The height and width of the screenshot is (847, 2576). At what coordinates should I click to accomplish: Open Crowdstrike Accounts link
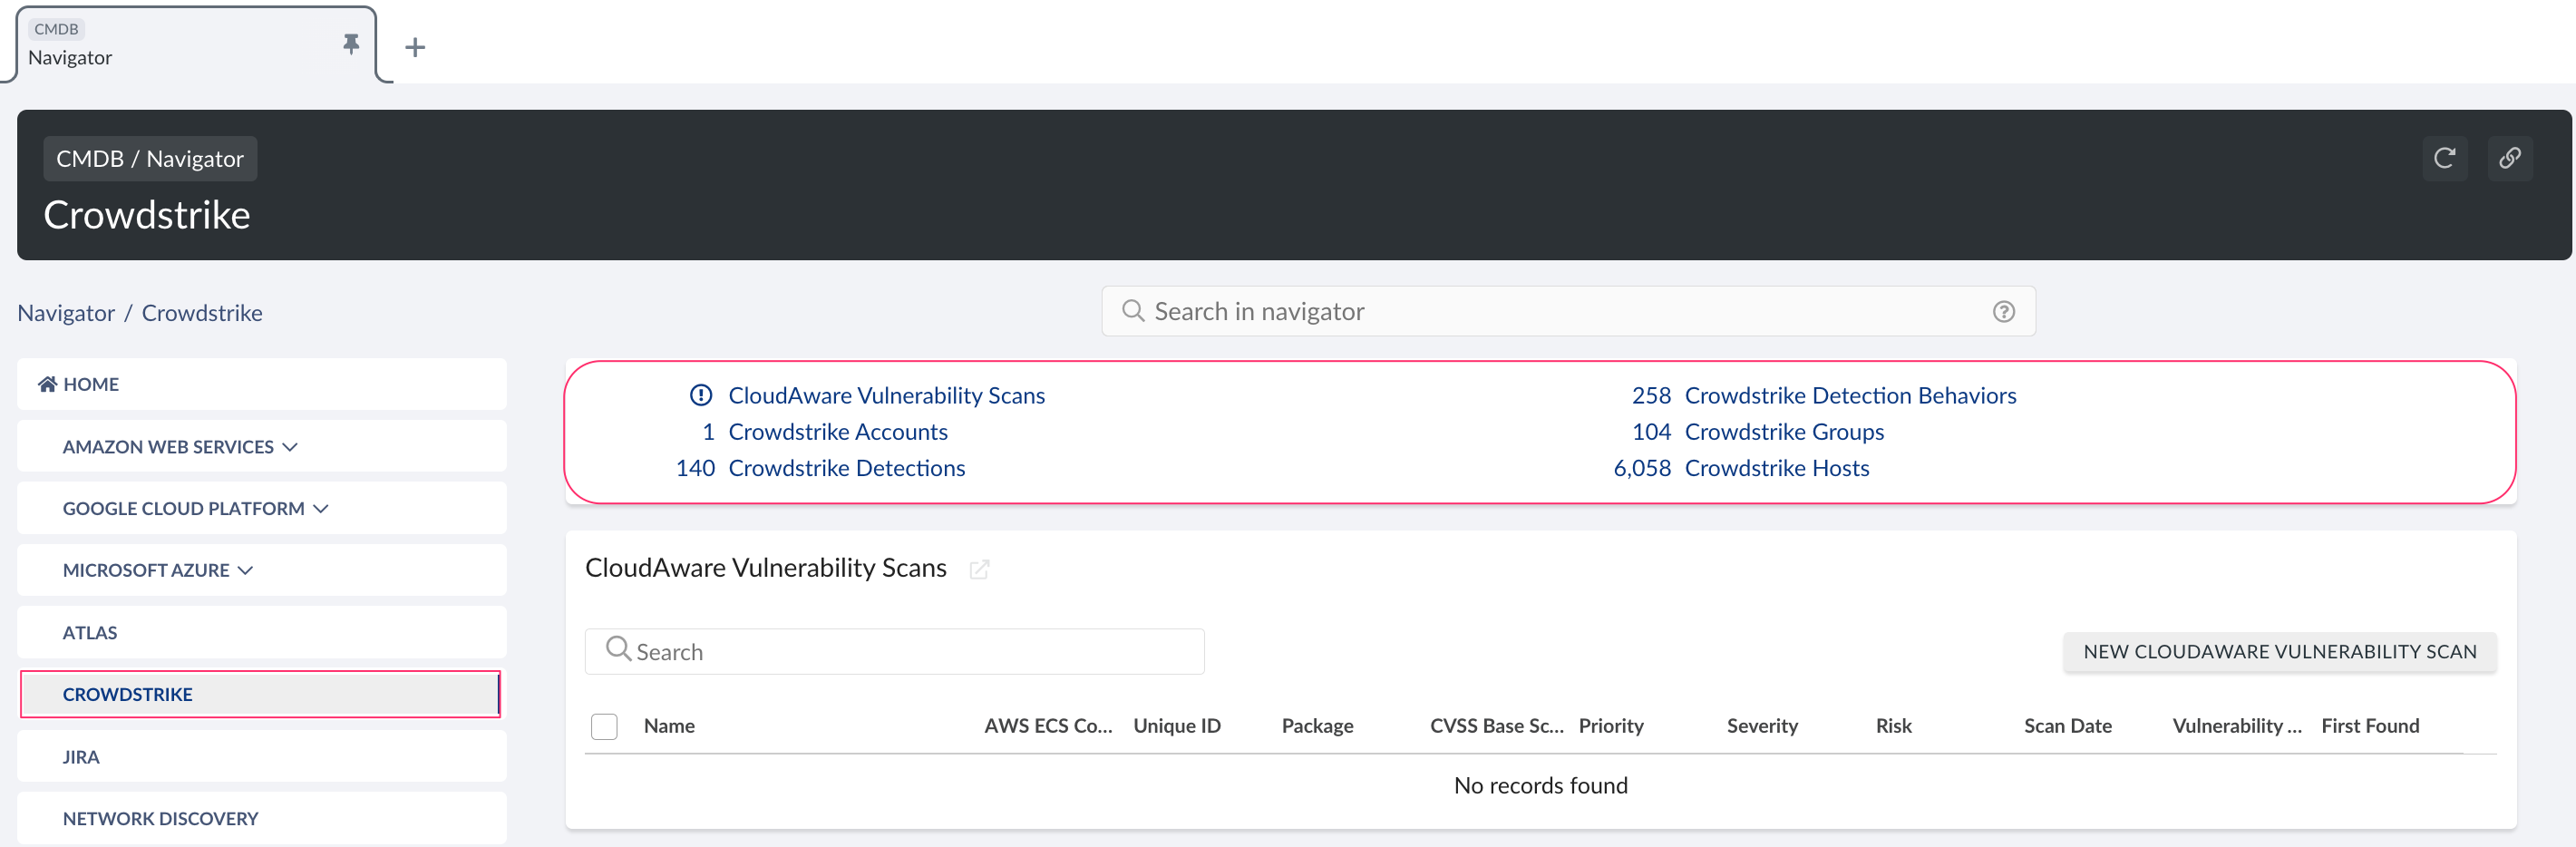(x=838, y=432)
